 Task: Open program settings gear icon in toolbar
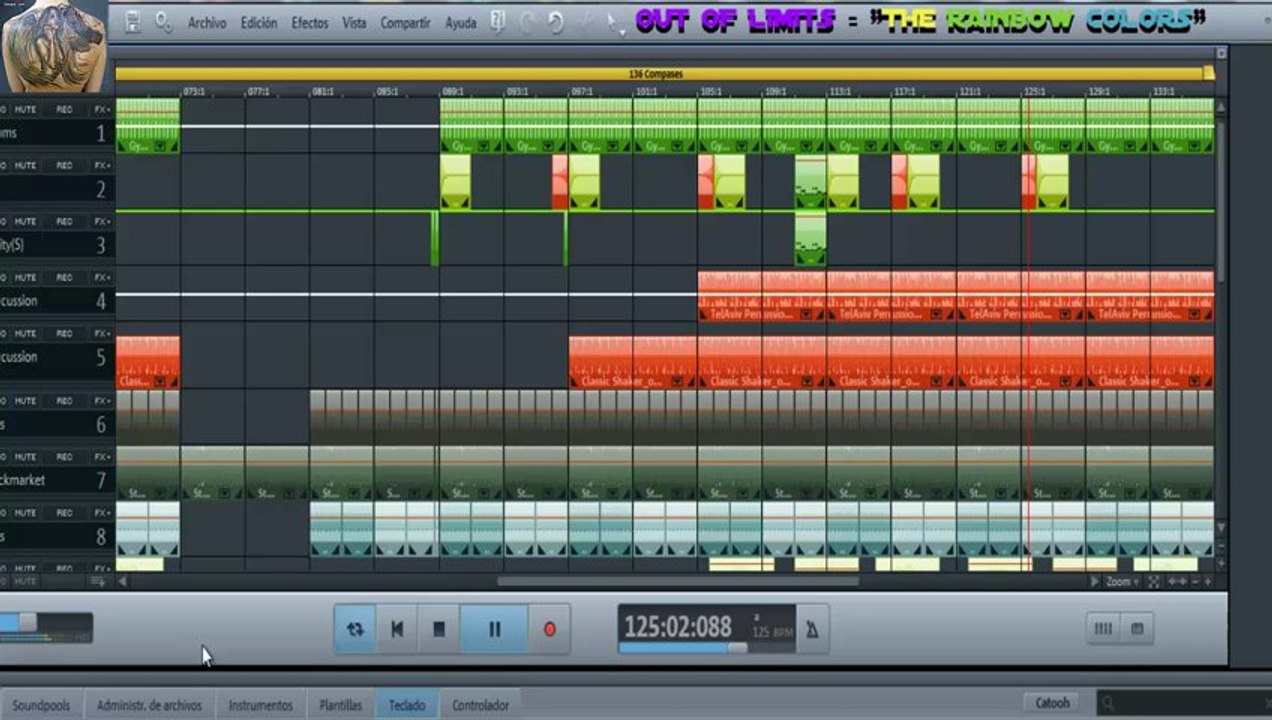163,21
